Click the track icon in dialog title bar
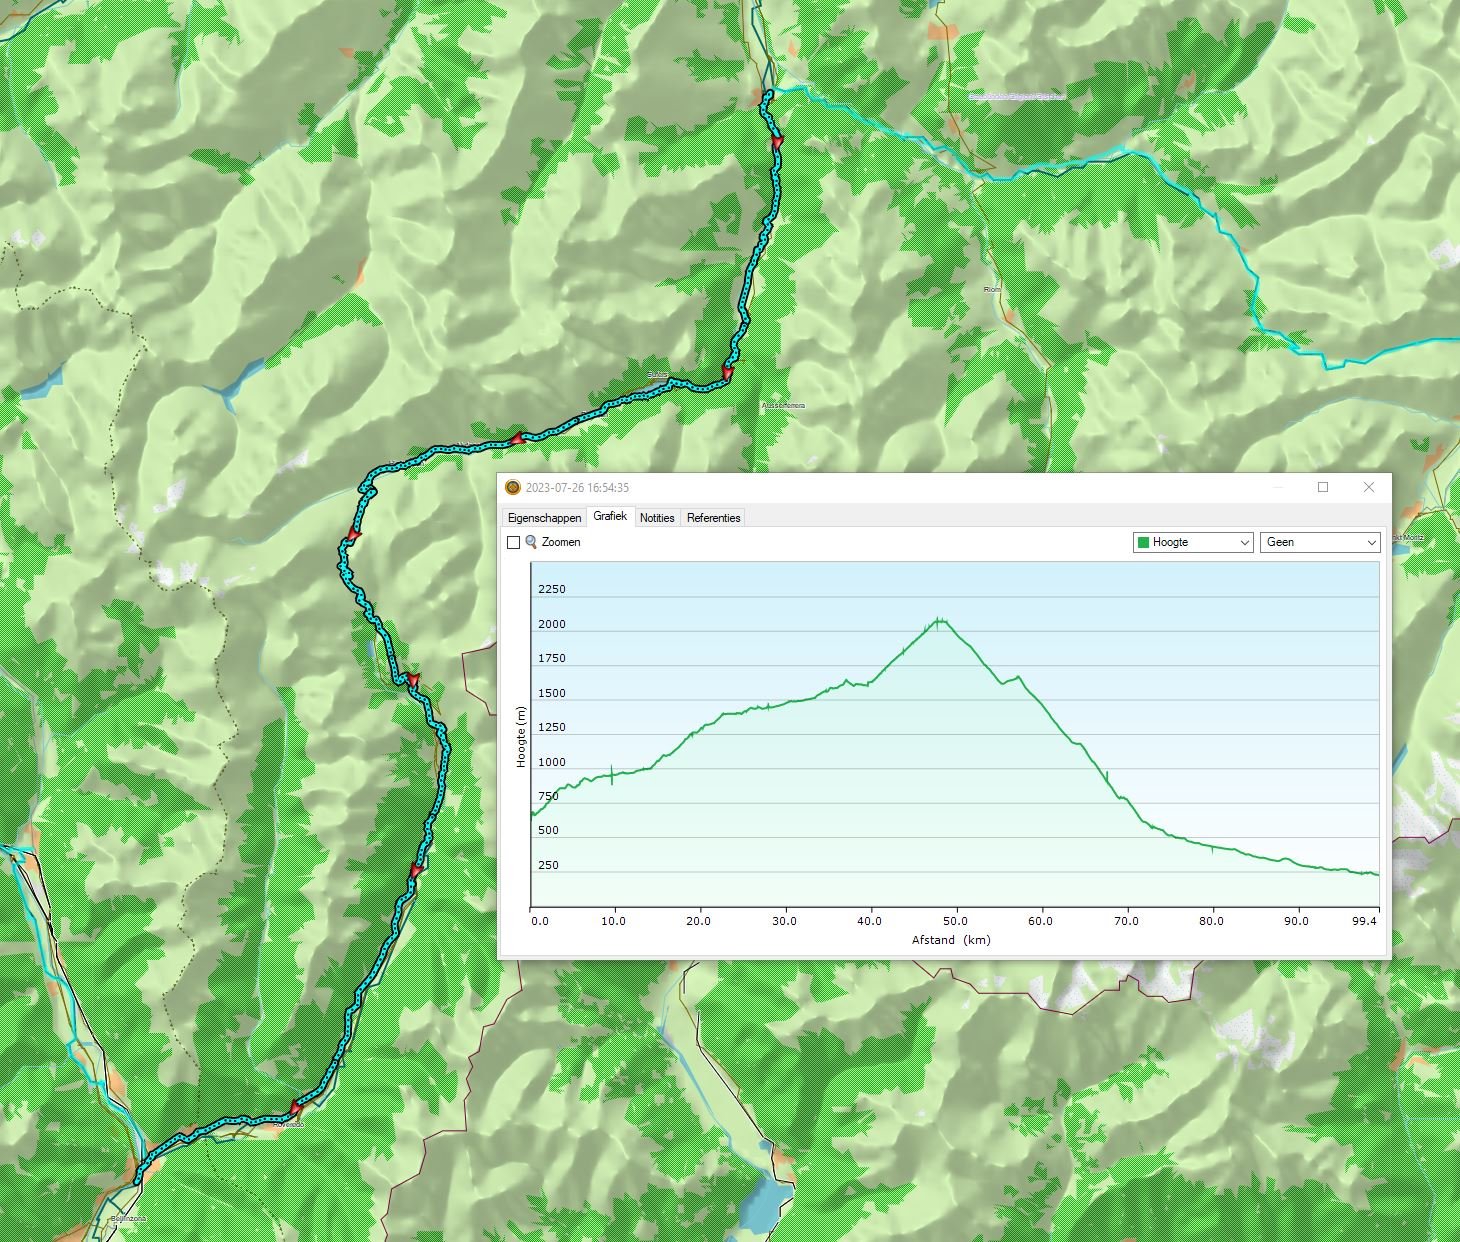The width and height of the screenshot is (1460, 1242). 513,488
